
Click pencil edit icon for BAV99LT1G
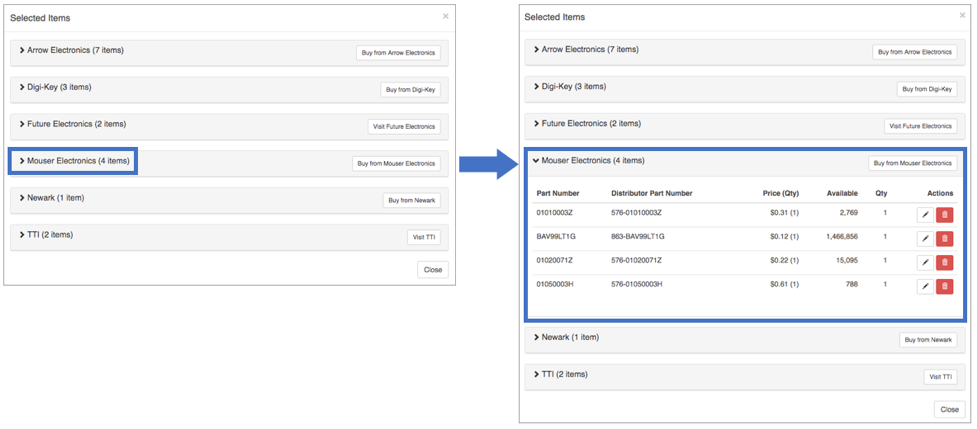point(925,238)
